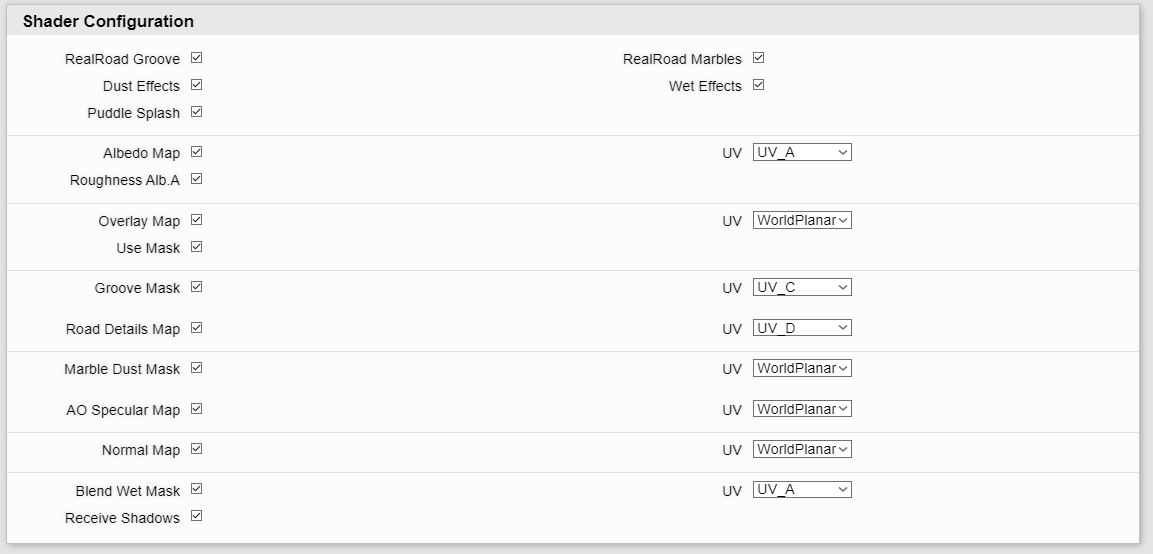Screen dimensions: 1153x554
Task: Open Road Details Map UV_D dropdown
Action: [802, 327]
